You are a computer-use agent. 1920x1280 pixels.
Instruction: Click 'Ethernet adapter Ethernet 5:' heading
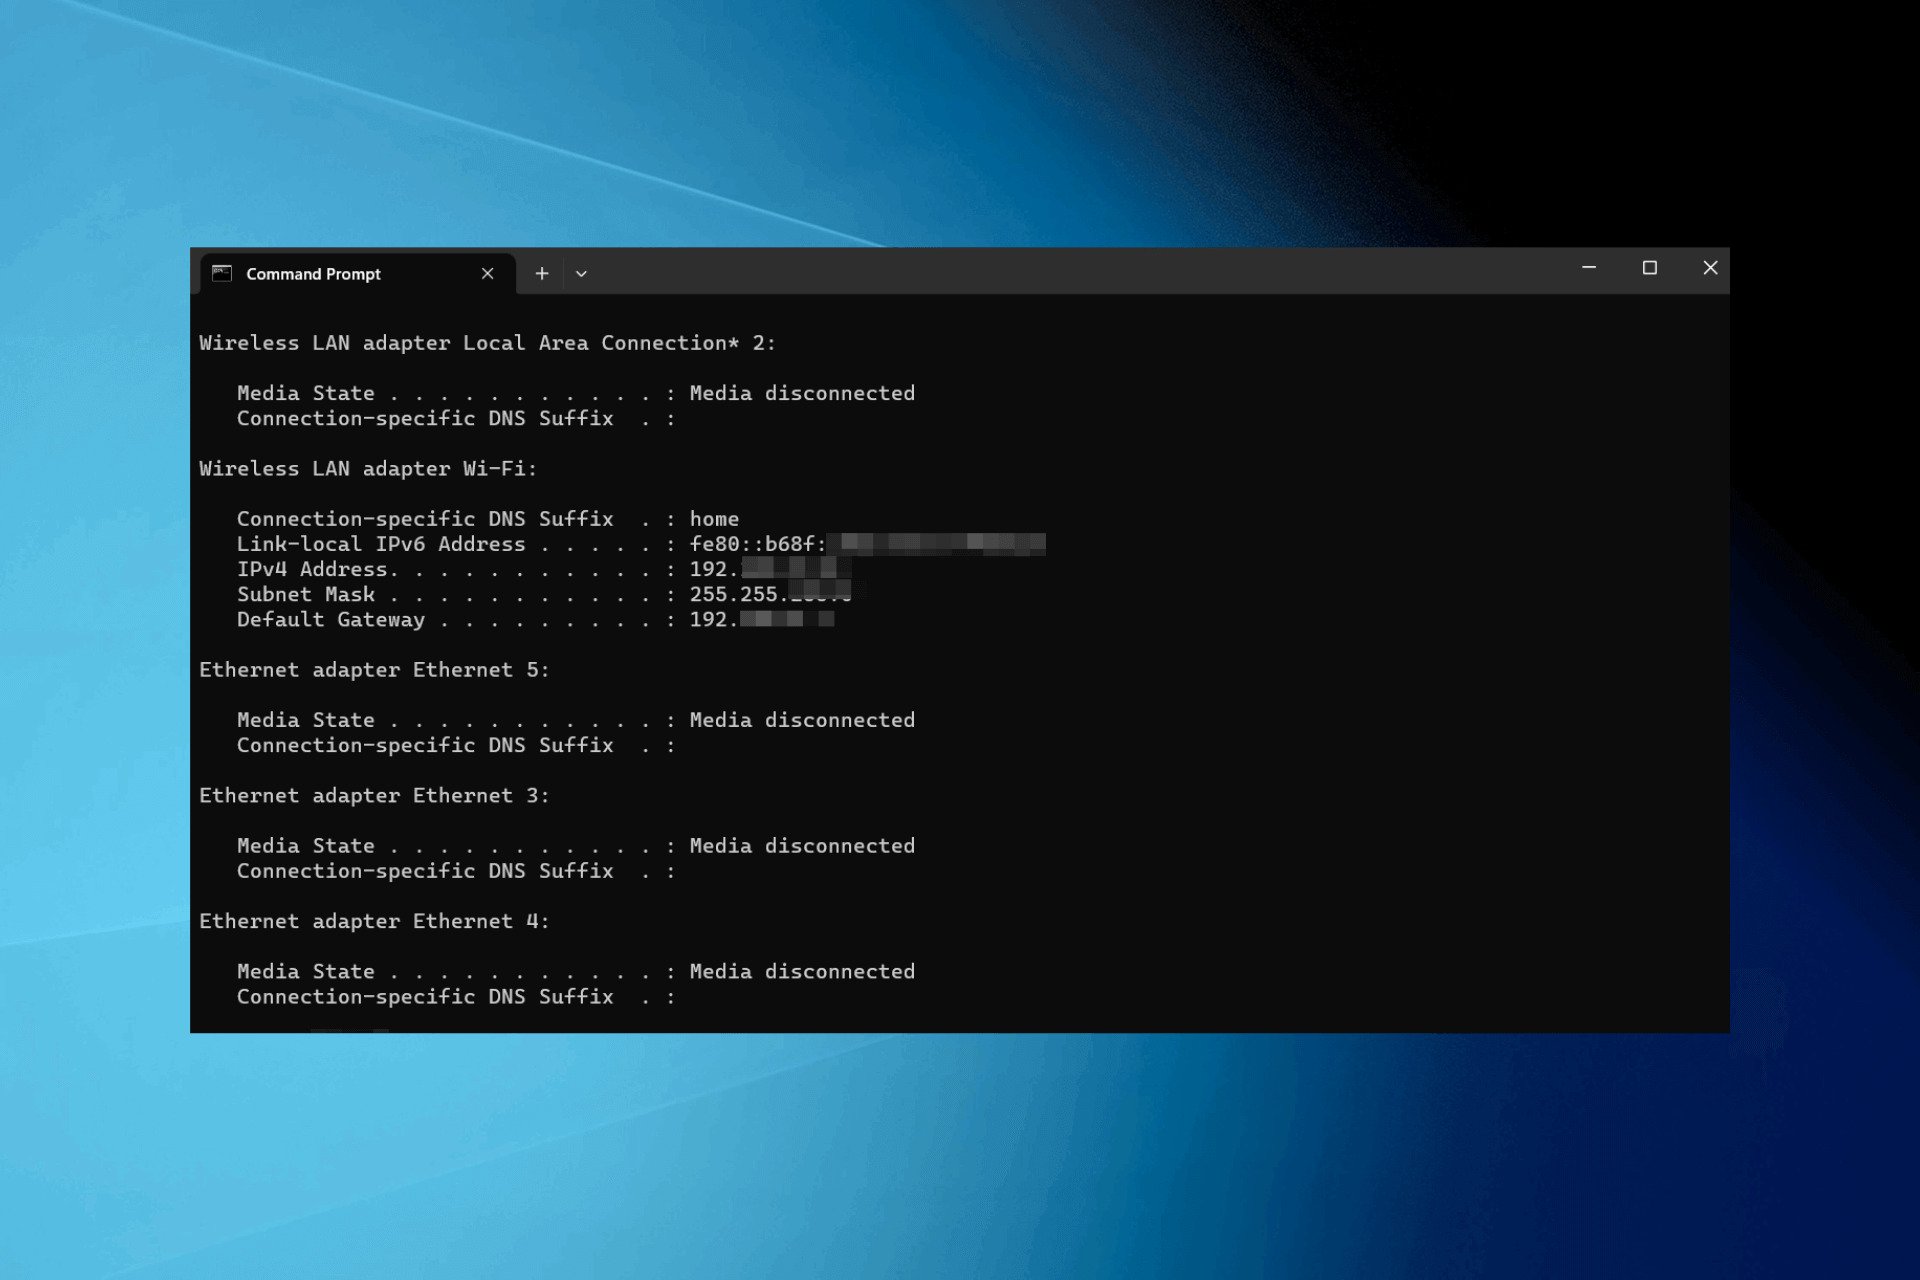(x=374, y=670)
